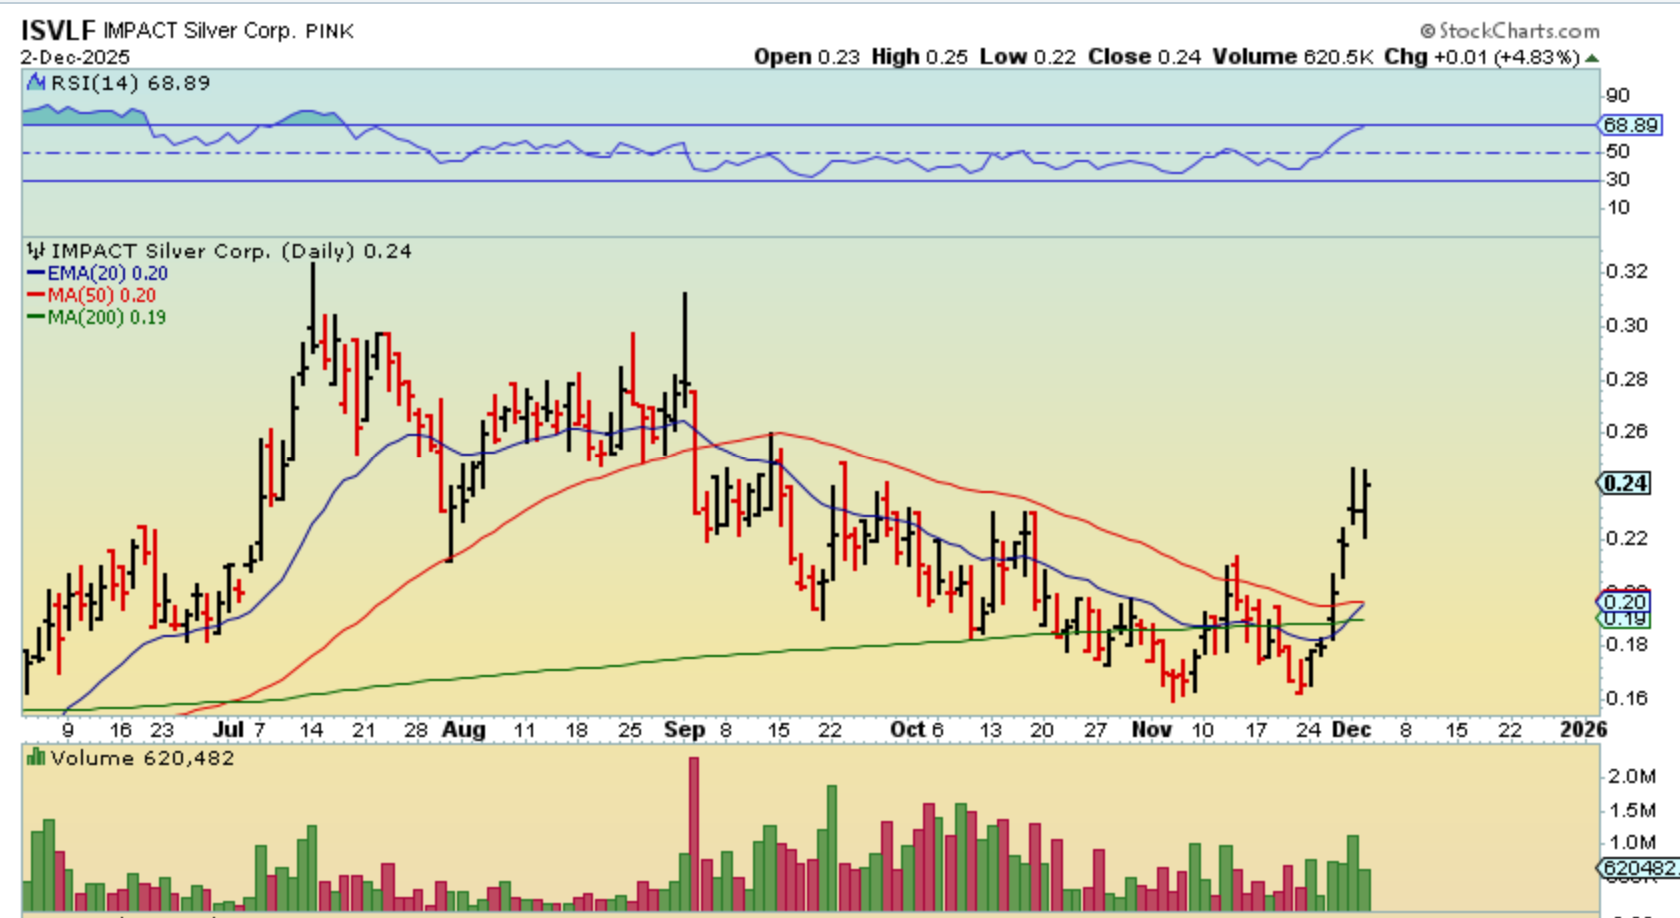Screen dimensions: 1680x918
Task: Click the Chg +0.01 (+4.83%) value
Action: point(1482,57)
